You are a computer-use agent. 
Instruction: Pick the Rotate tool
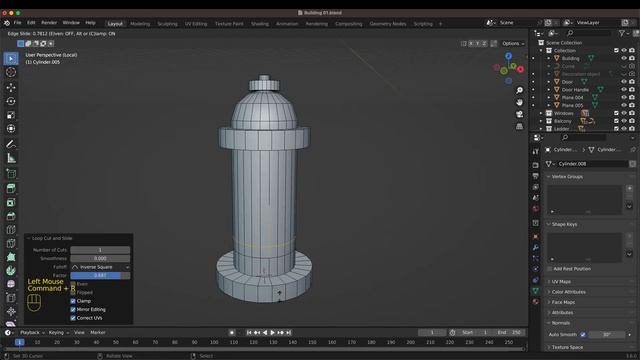11,101
